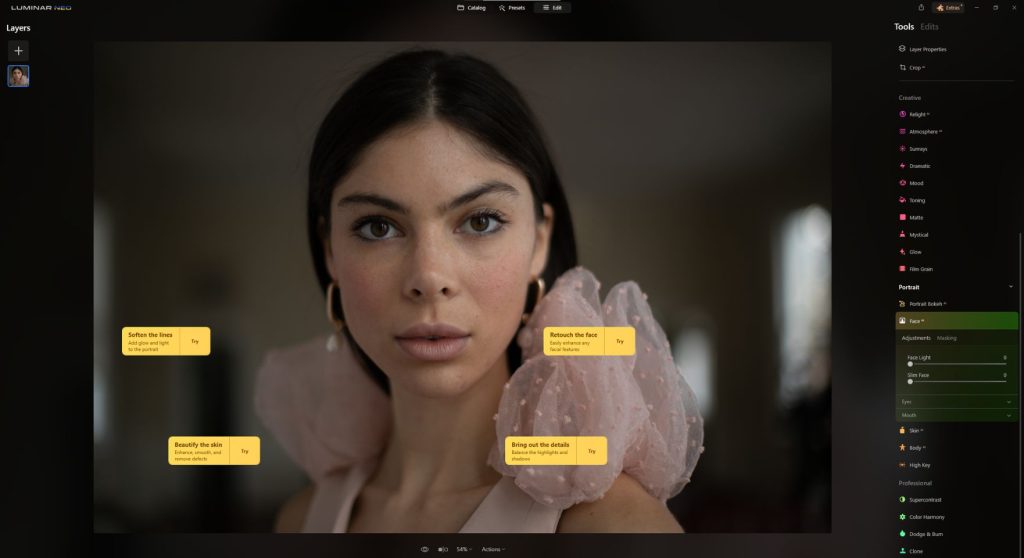Image resolution: width=1024 pixels, height=558 pixels.
Task: Open the Edits tab in the right panel
Action: coord(929,27)
